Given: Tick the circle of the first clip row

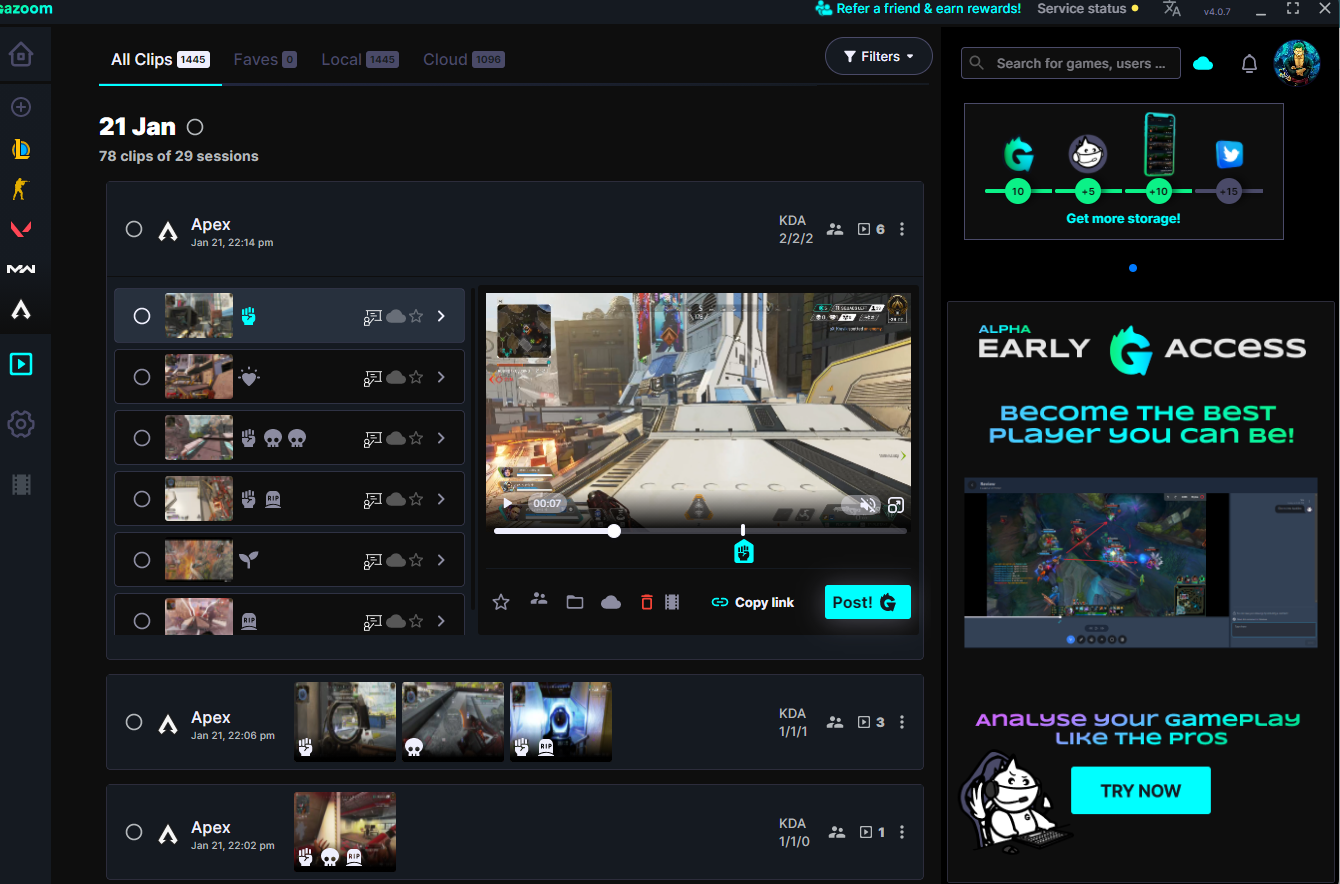Looking at the screenshot, I should [x=142, y=316].
